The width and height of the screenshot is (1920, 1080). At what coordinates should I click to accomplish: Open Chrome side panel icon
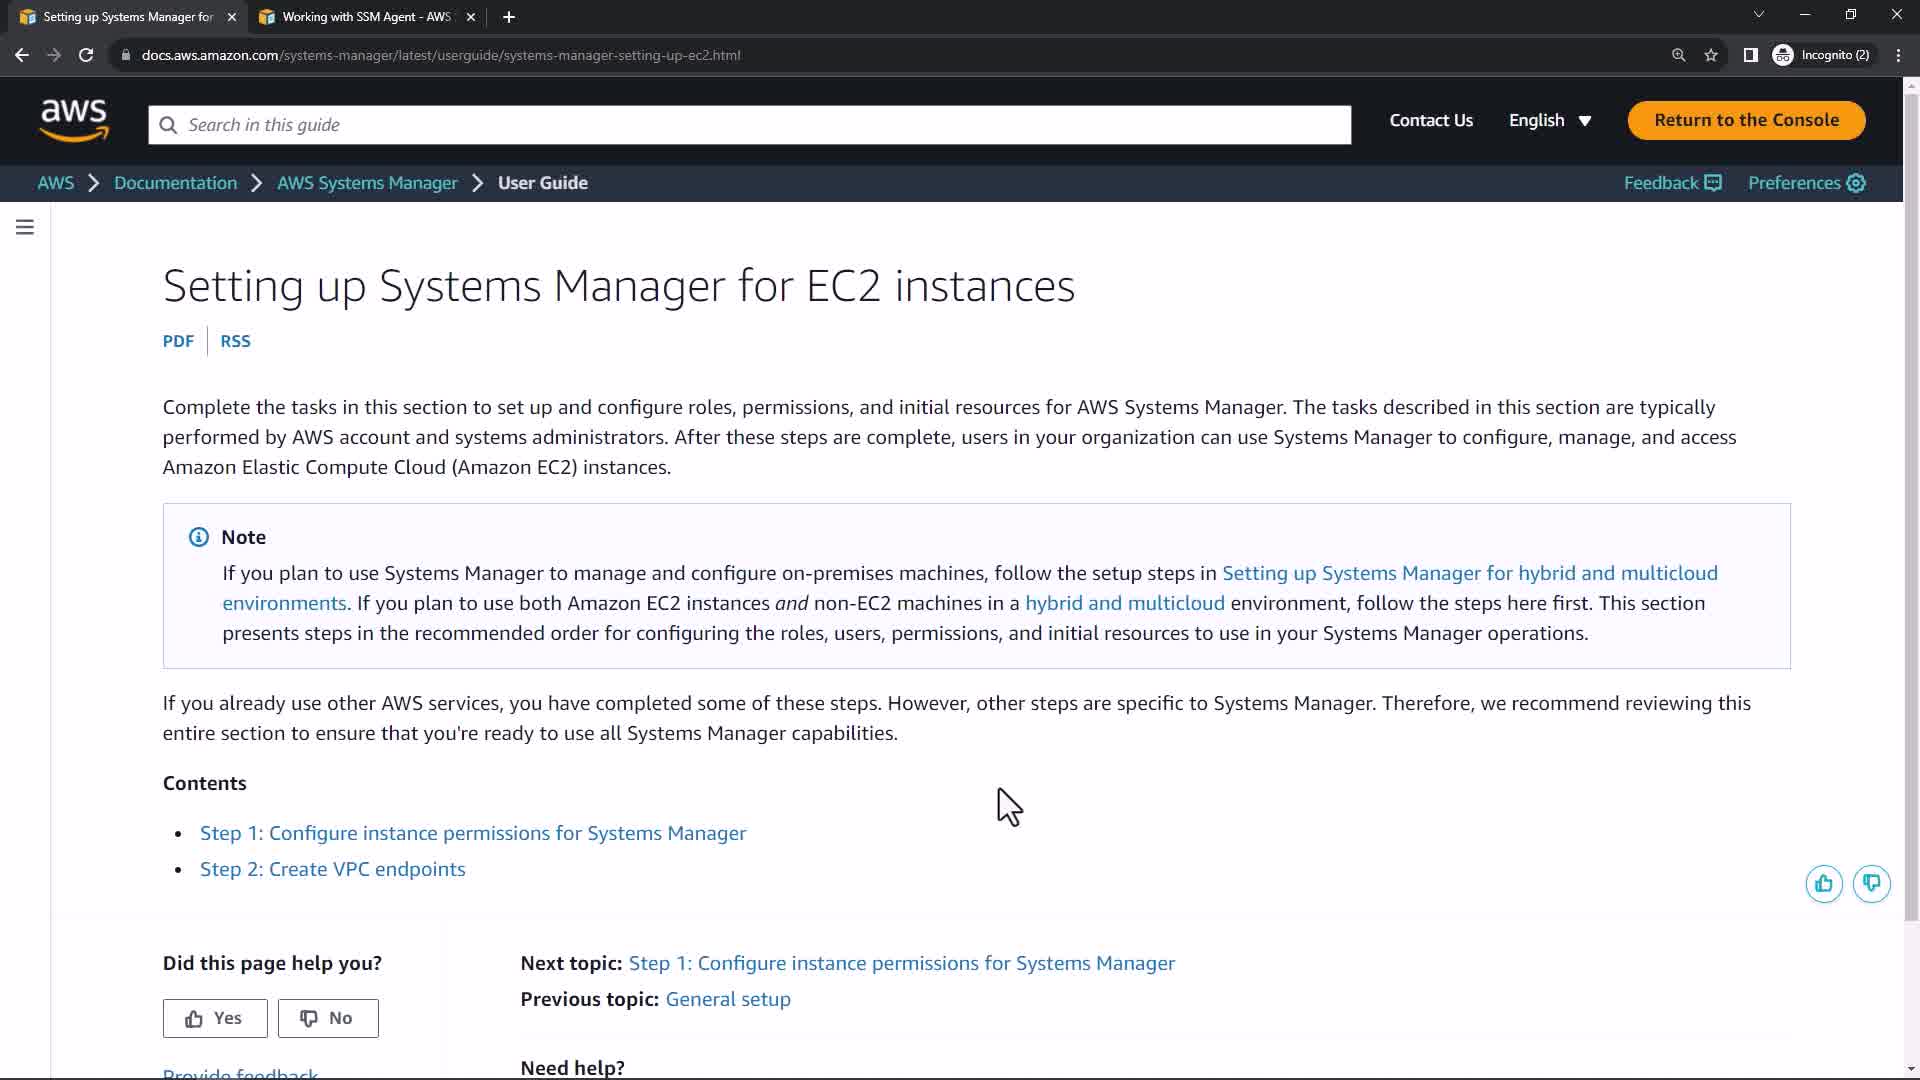(x=1750, y=55)
